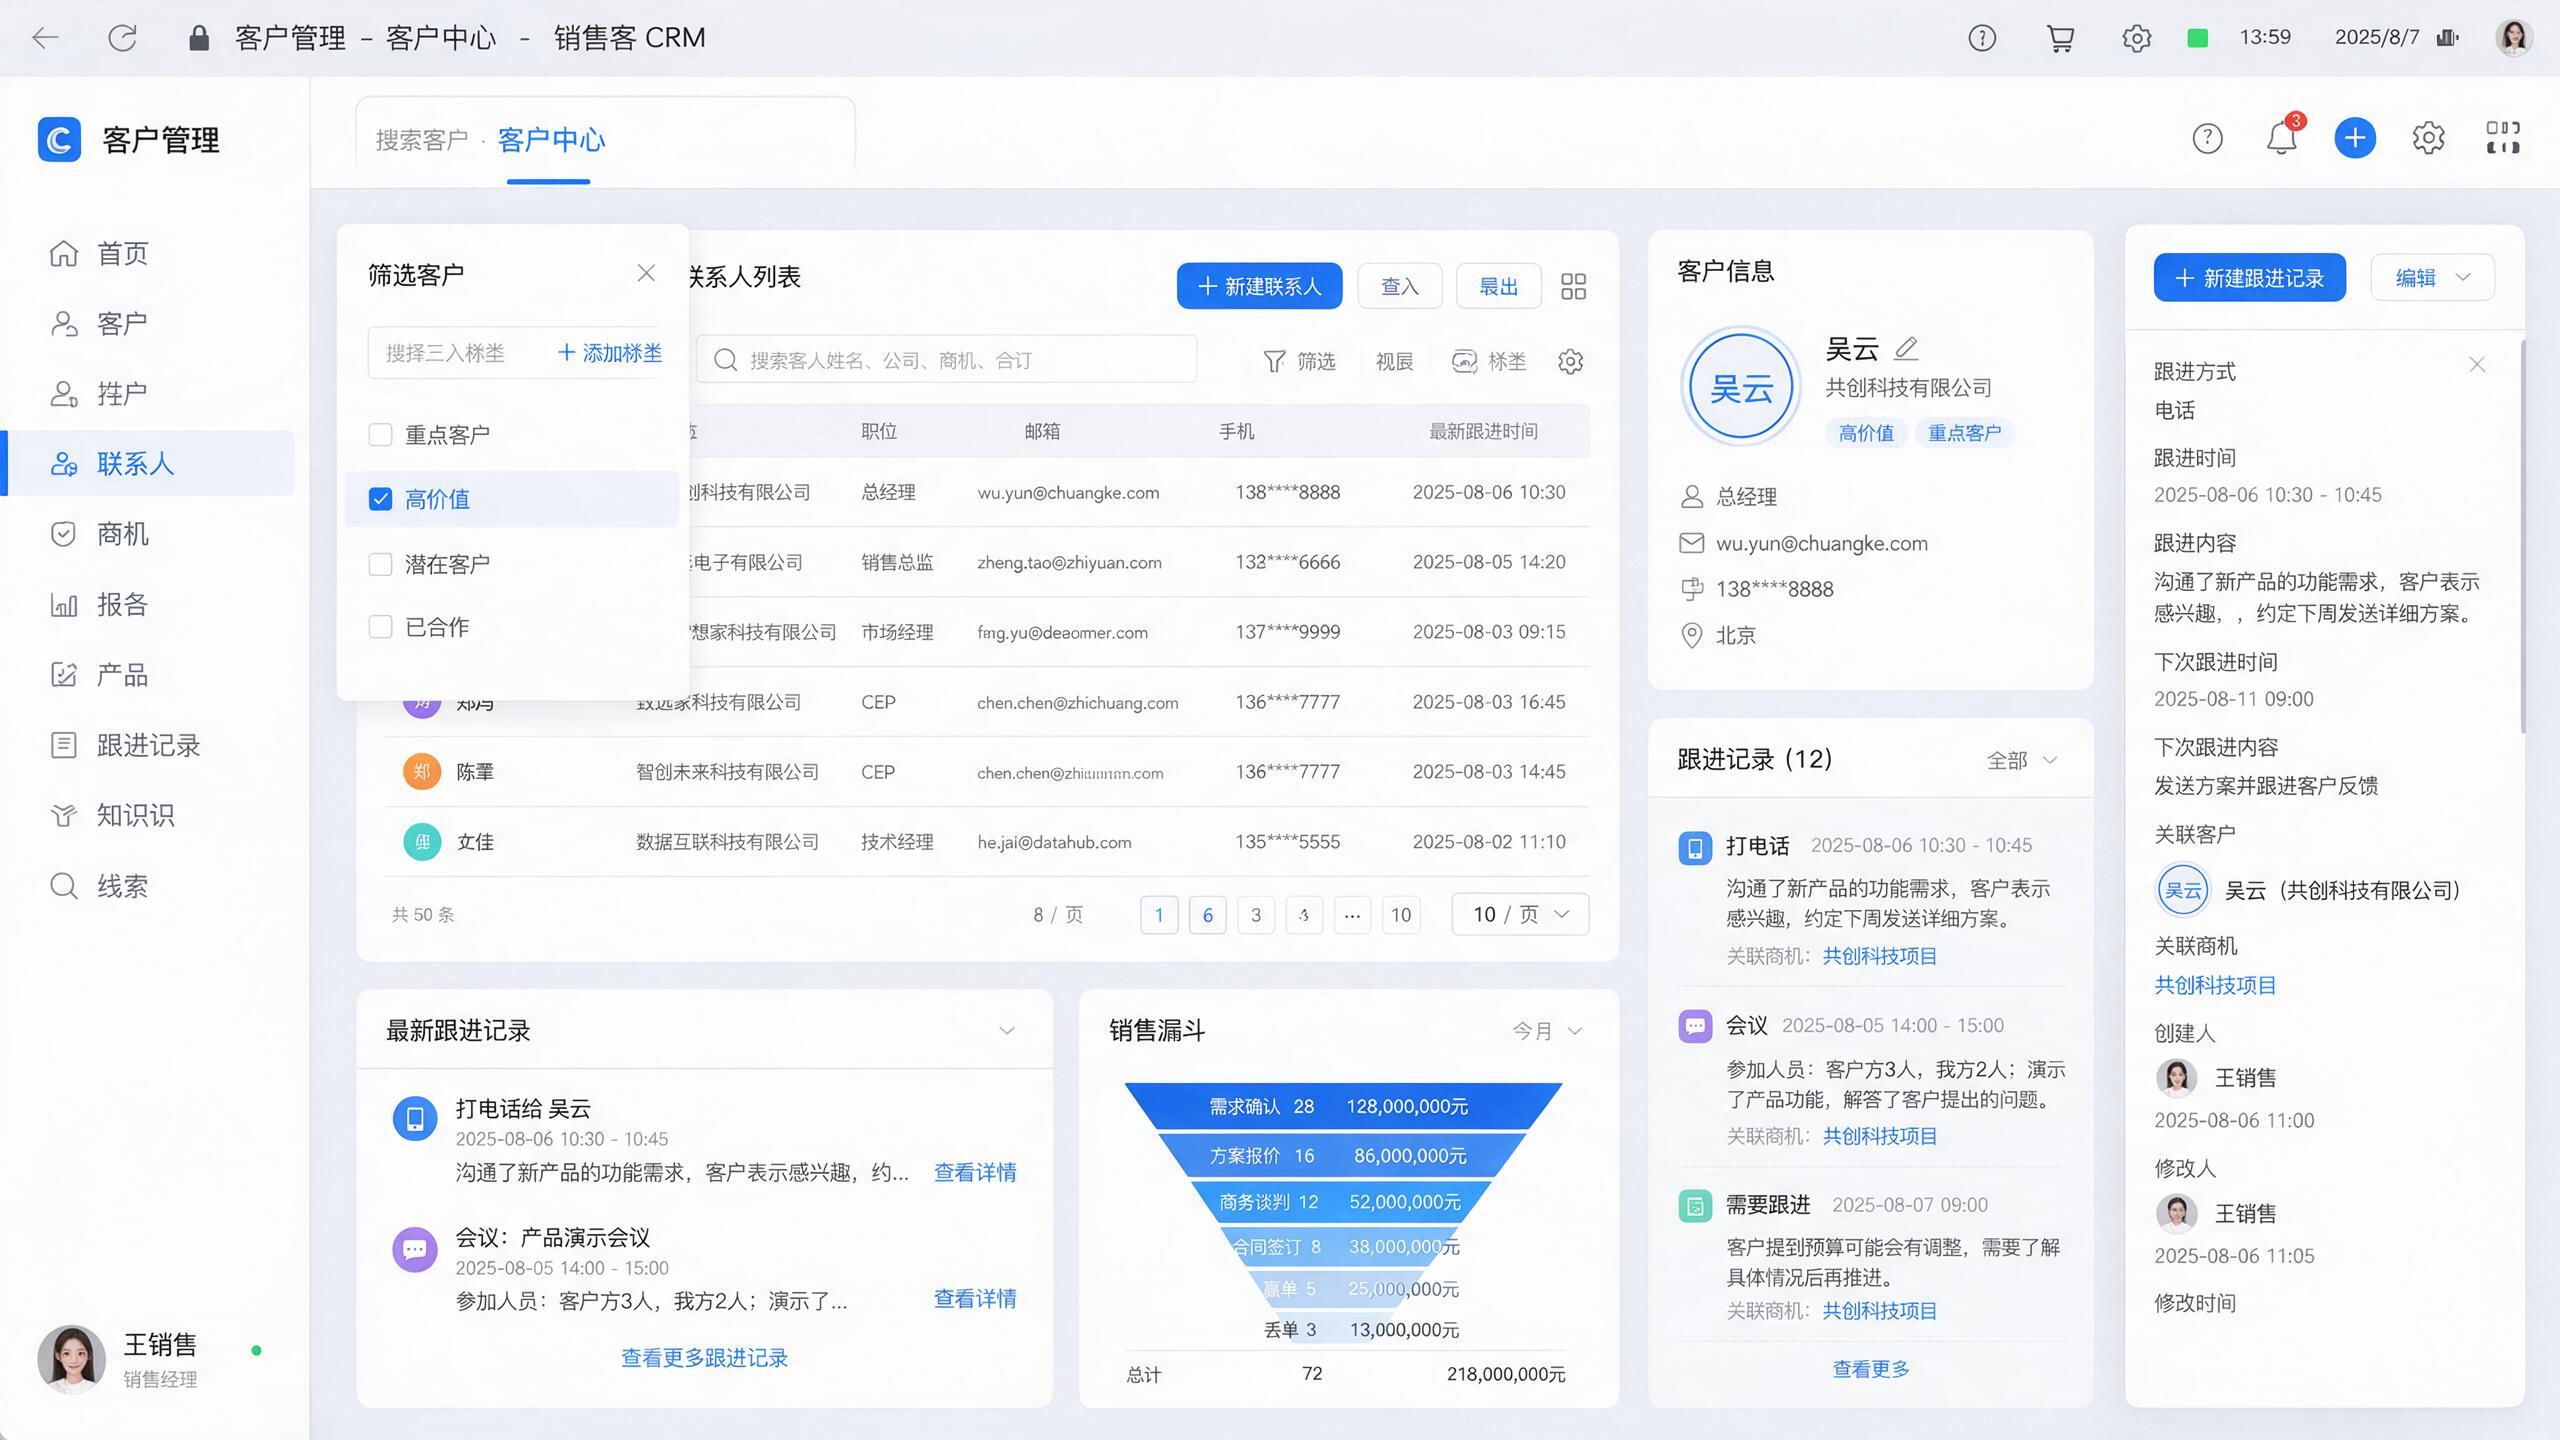
Task: Check the 已合作 filter checkbox
Action: click(380, 627)
